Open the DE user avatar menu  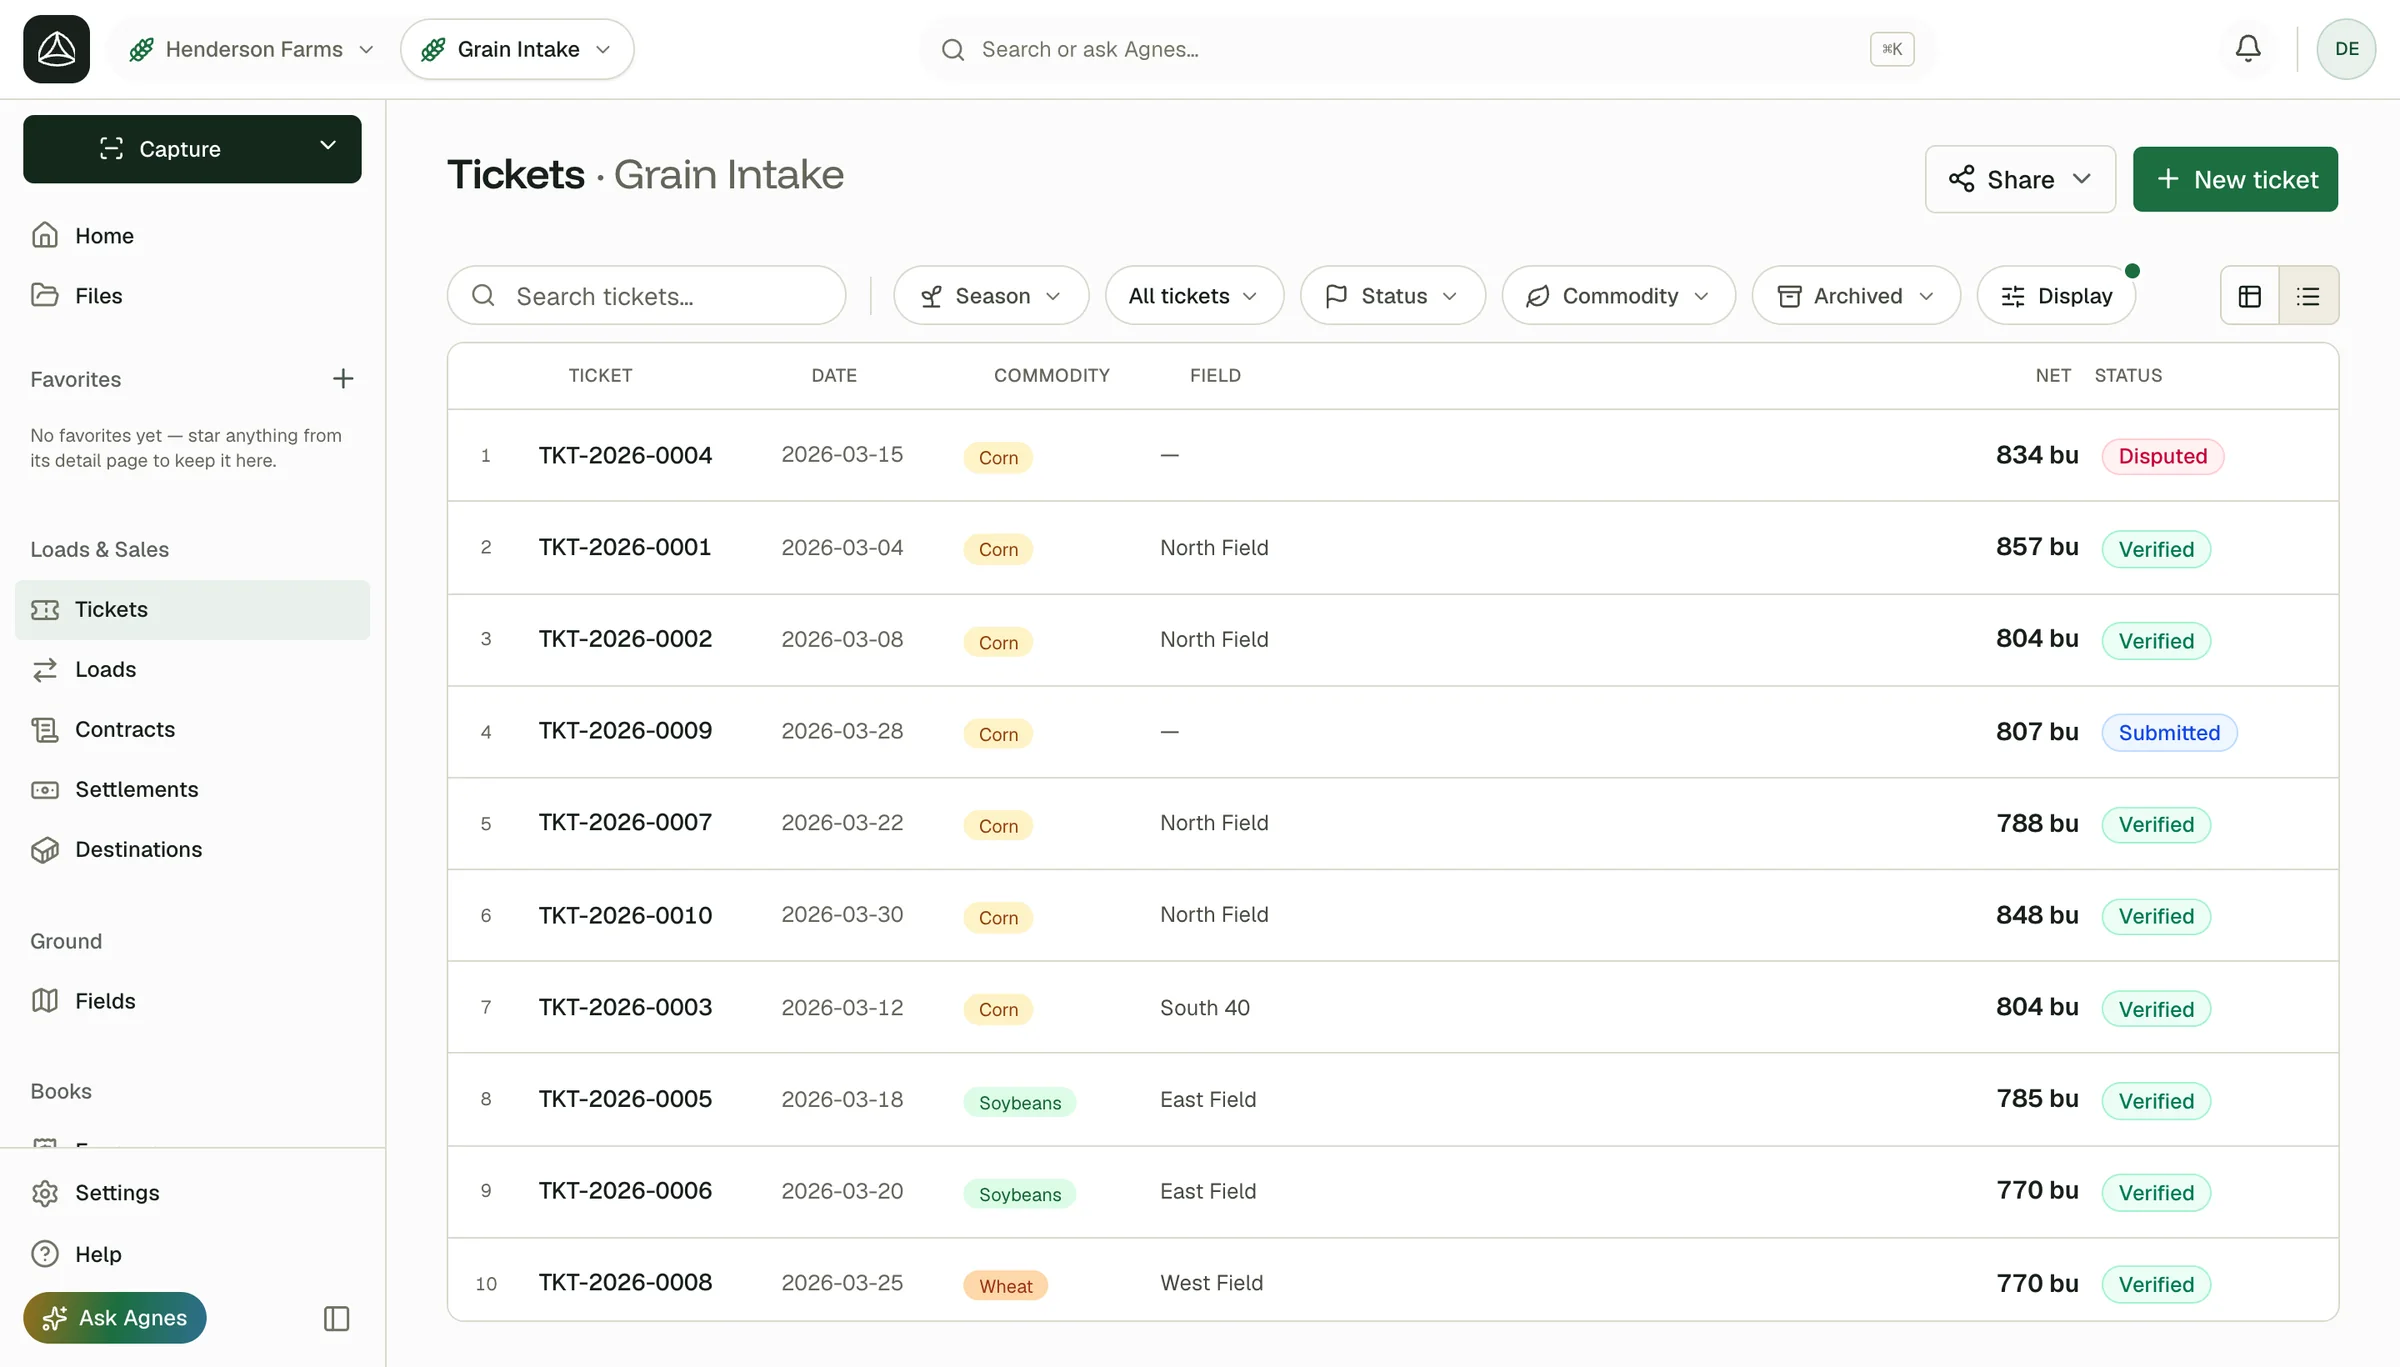[2346, 49]
